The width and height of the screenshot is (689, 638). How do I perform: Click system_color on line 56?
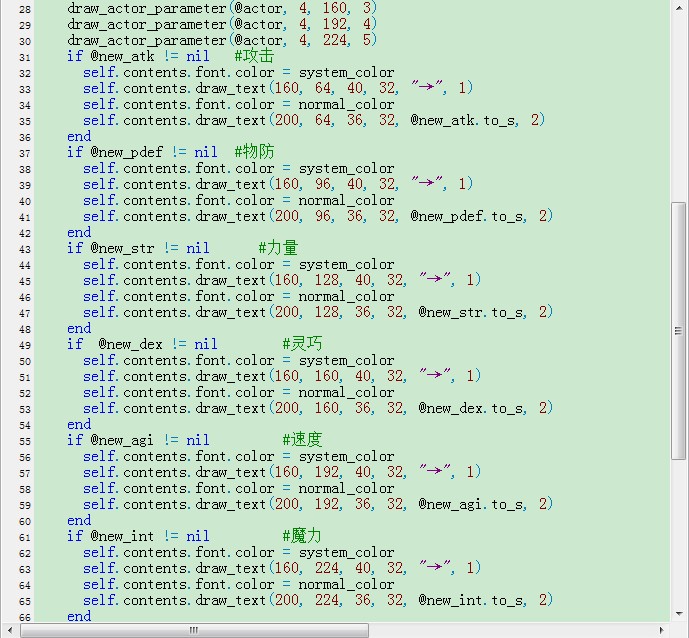(x=347, y=457)
